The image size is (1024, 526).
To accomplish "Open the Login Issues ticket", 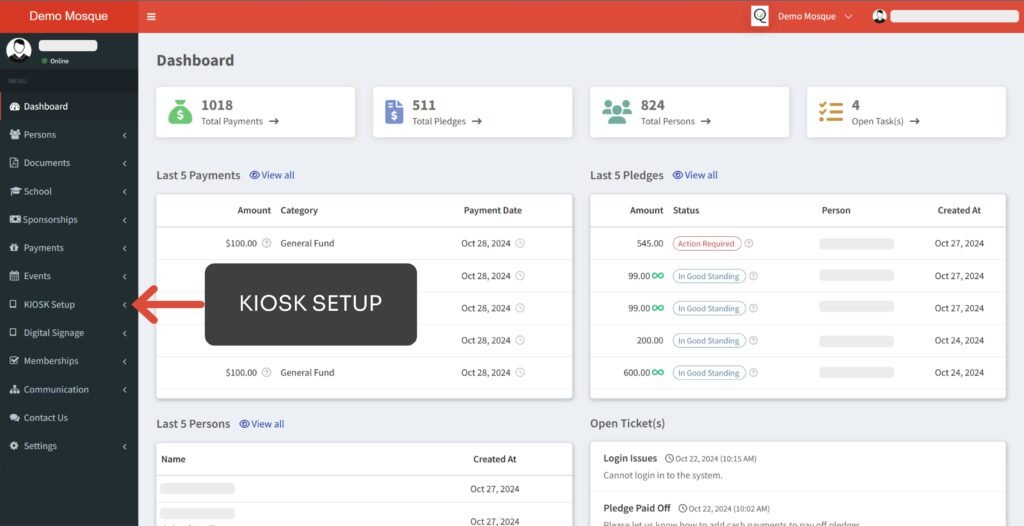I will [x=630, y=458].
